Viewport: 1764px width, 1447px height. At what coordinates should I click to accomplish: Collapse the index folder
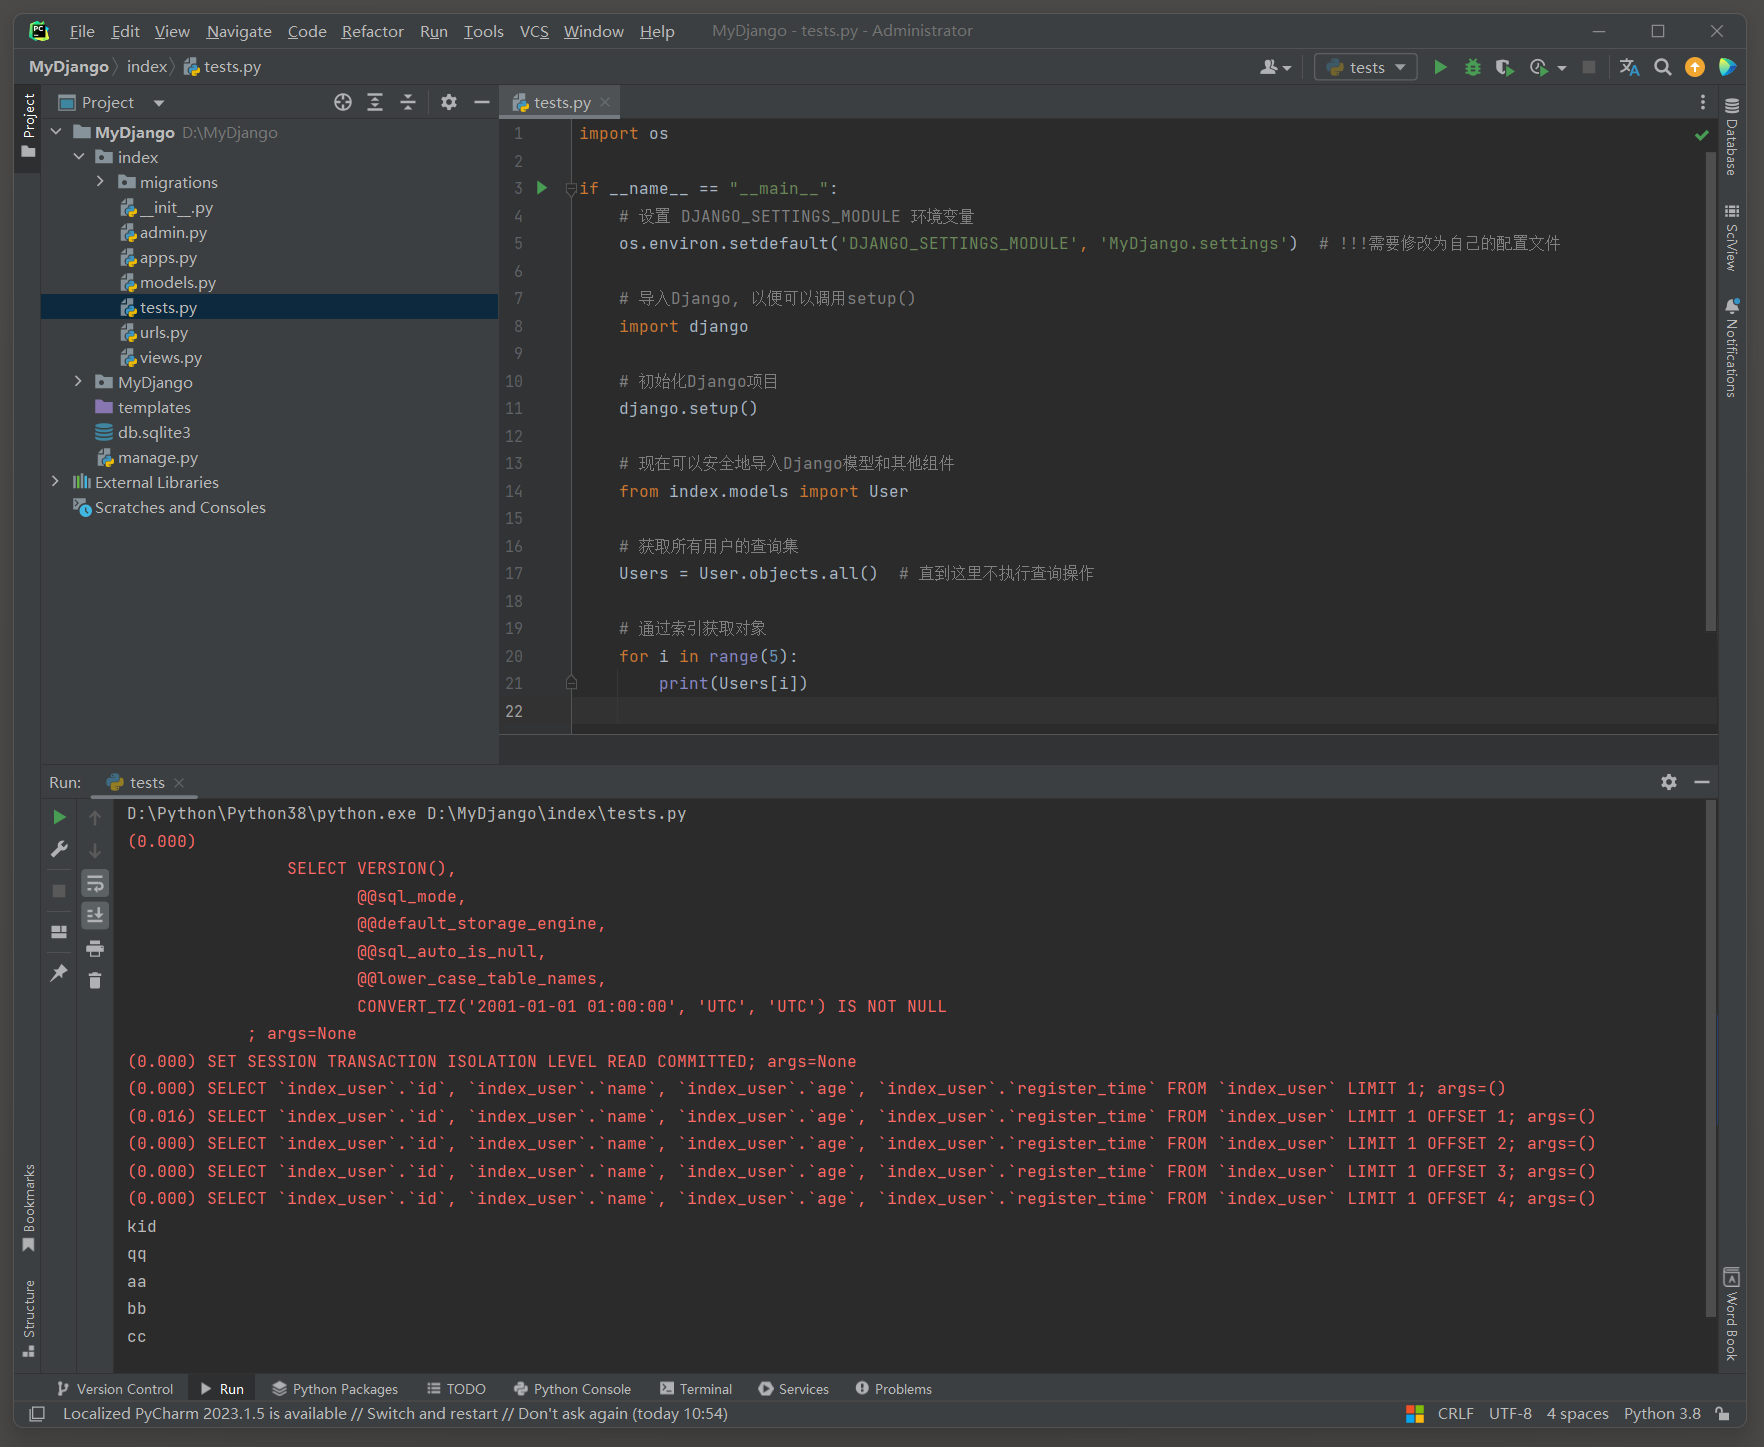(79, 157)
